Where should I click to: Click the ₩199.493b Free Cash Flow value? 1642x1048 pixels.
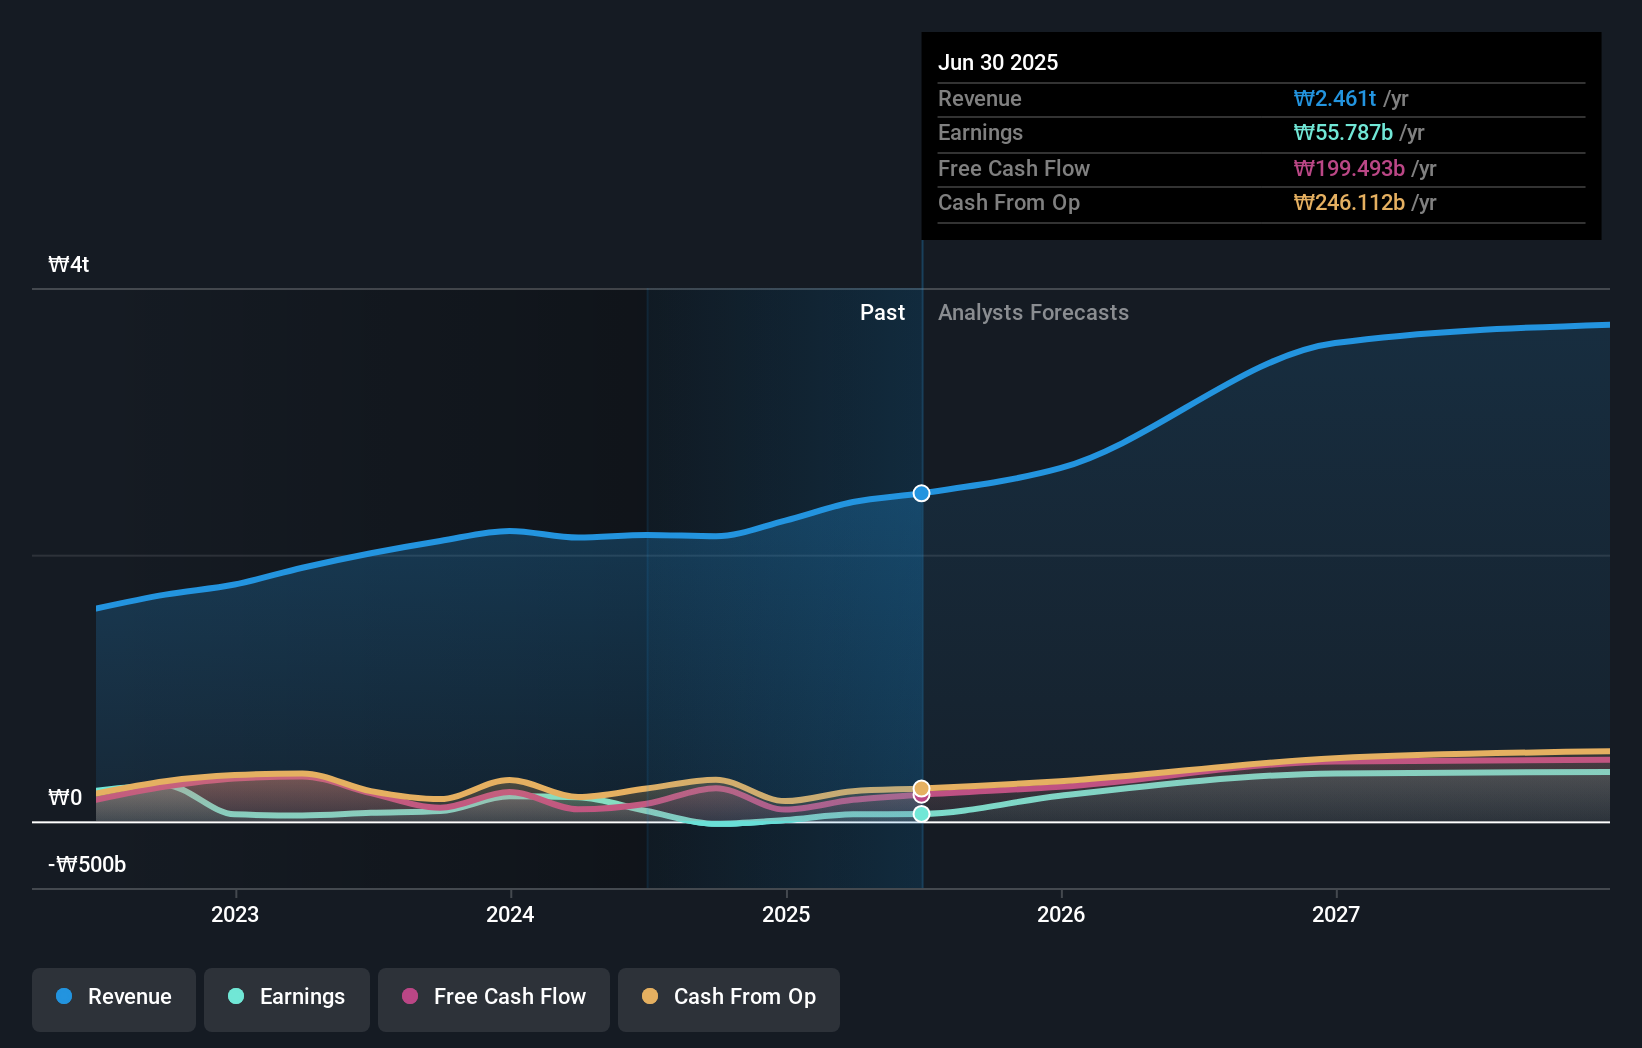tap(1347, 168)
